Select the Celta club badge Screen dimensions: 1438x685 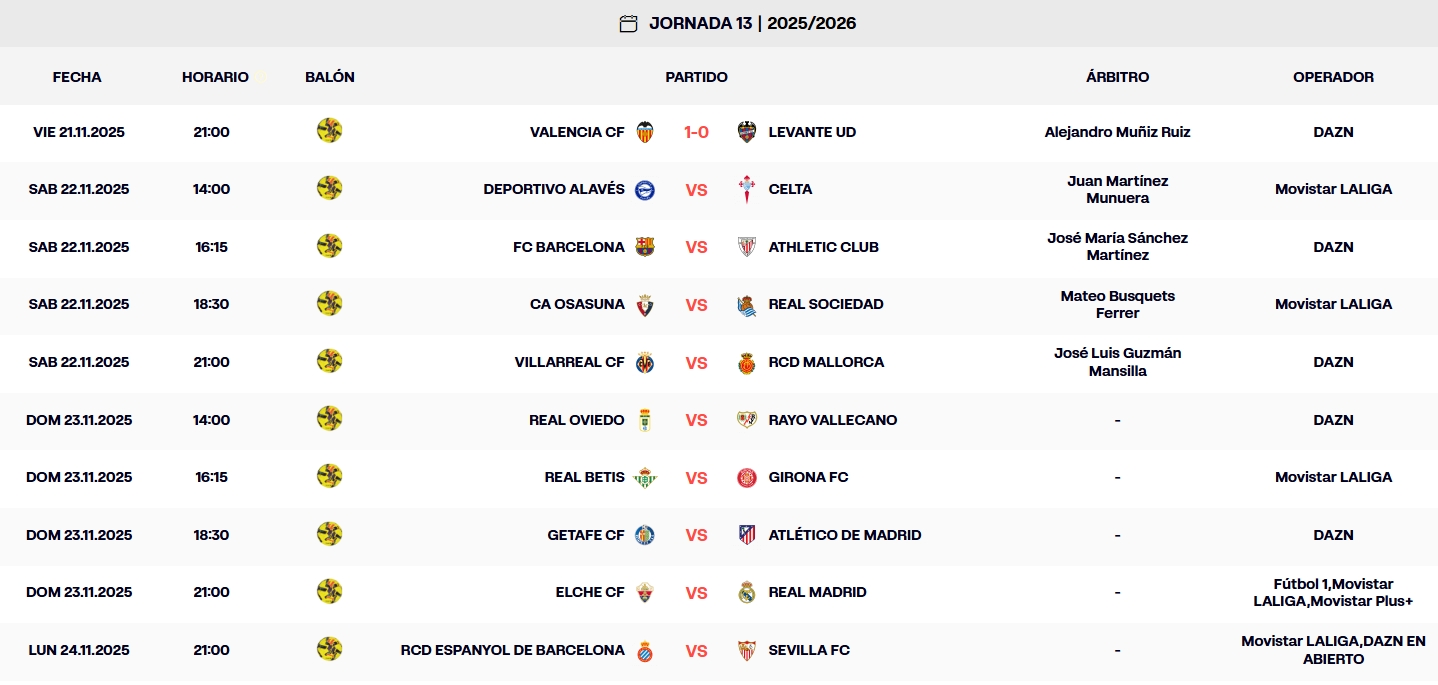(747, 189)
